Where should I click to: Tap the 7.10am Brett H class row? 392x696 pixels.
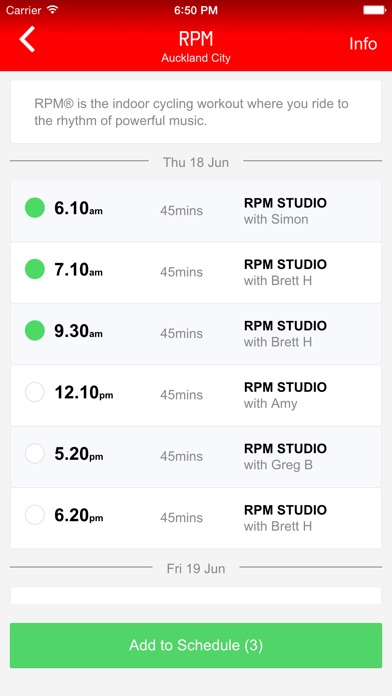point(196,273)
